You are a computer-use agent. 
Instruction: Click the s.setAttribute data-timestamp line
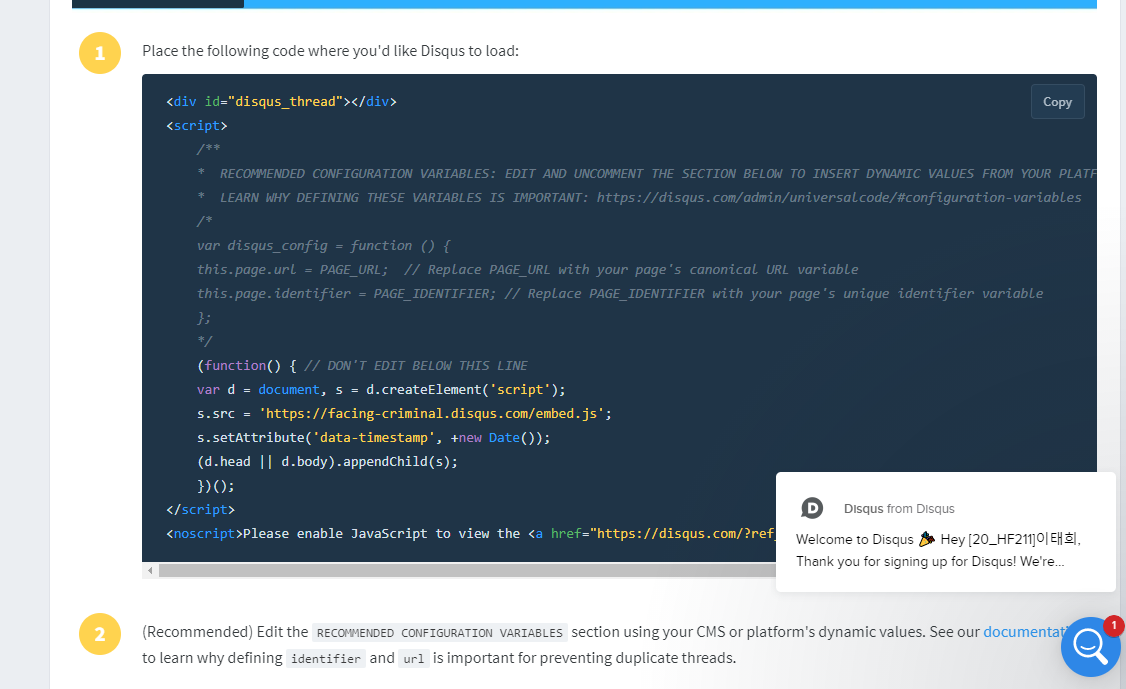[x=373, y=438]
